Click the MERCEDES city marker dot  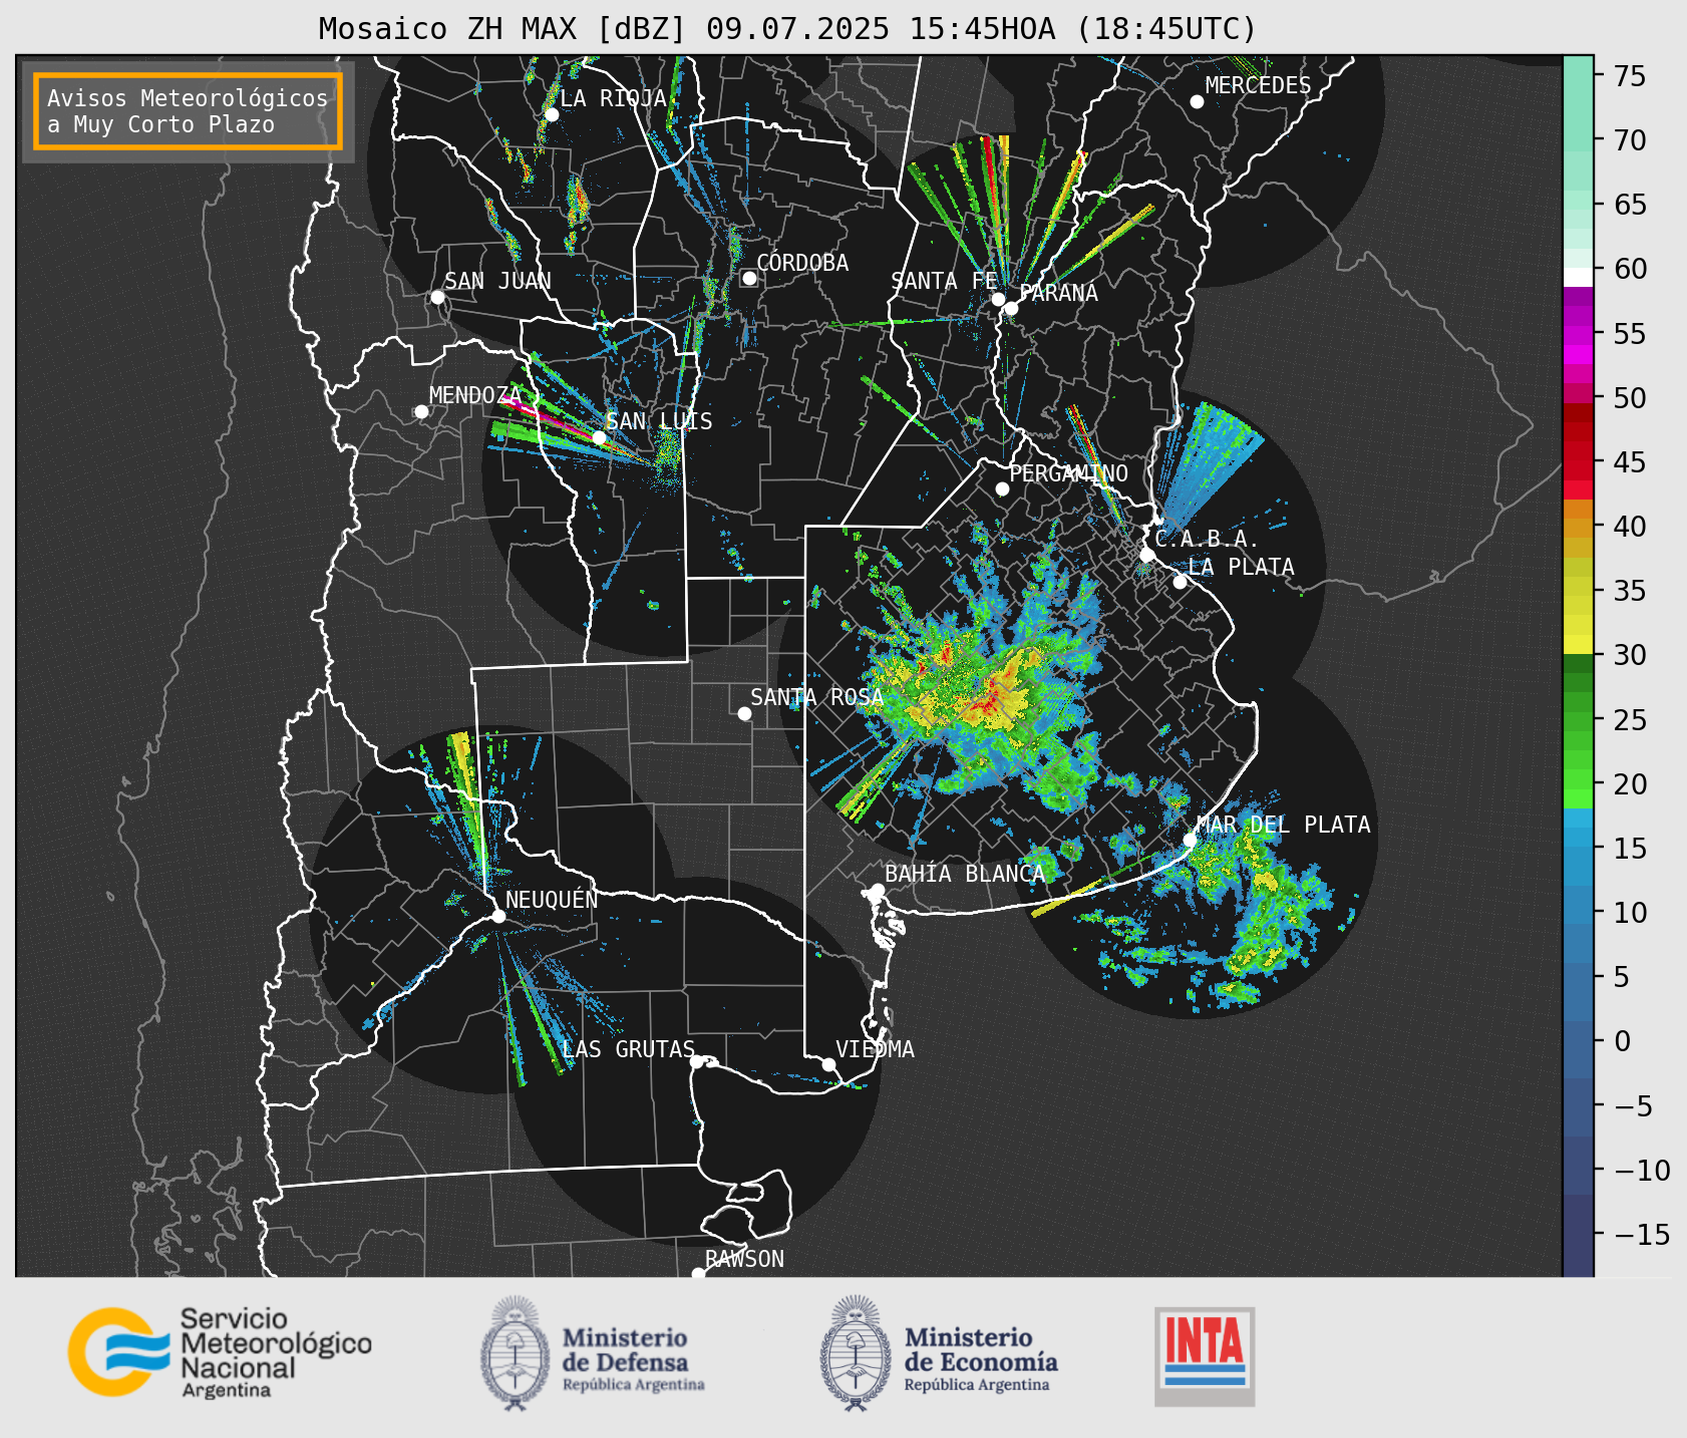(1197, 102)
